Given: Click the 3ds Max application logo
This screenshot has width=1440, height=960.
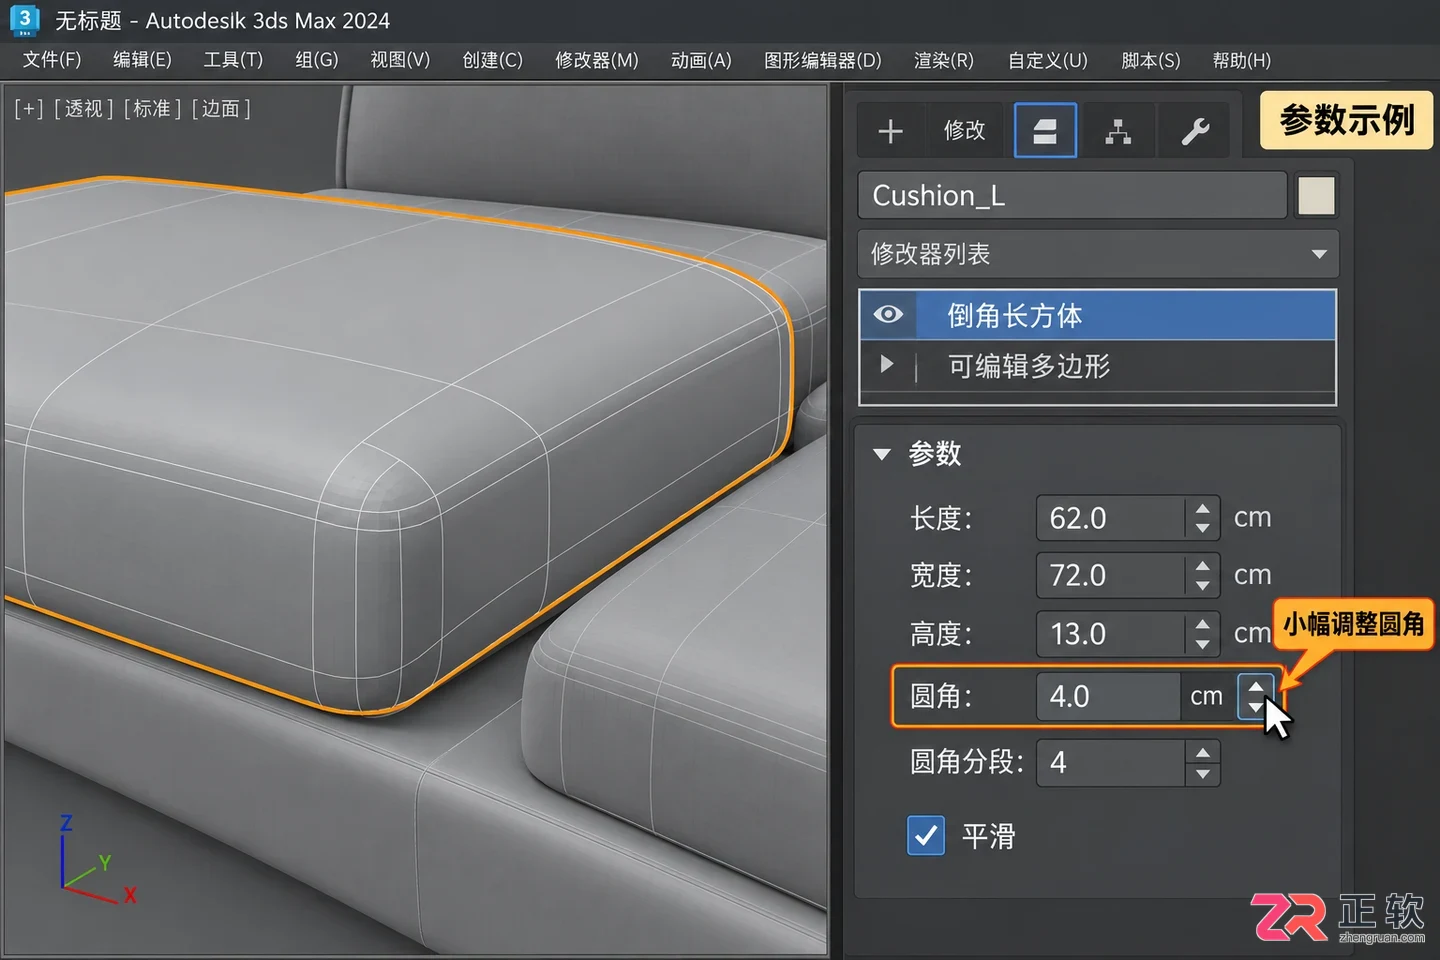Looking at the screenshot, I should 24,20.
